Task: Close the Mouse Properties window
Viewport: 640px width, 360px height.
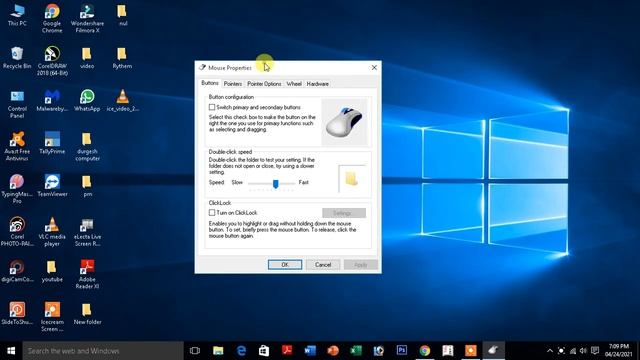Action: (374, 68)
